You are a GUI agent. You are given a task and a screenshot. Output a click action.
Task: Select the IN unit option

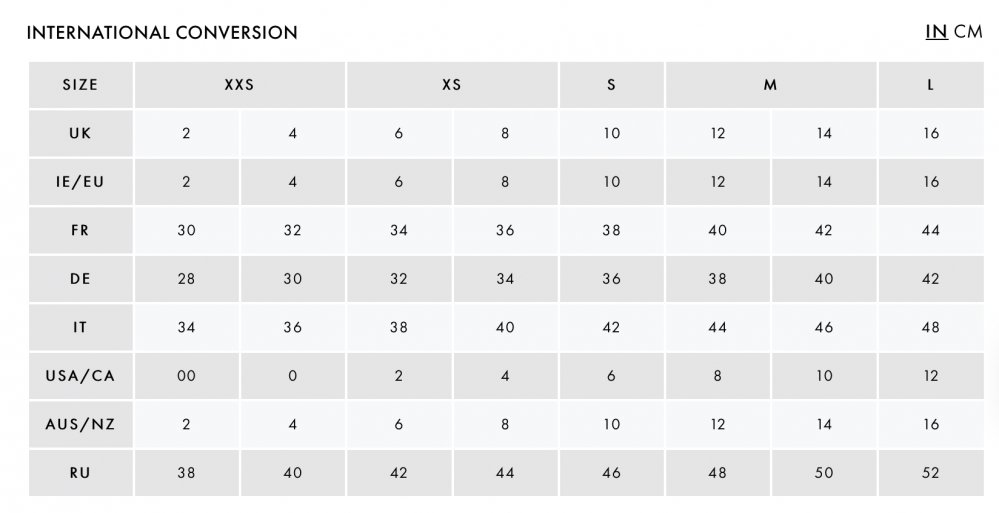point(936,32)
